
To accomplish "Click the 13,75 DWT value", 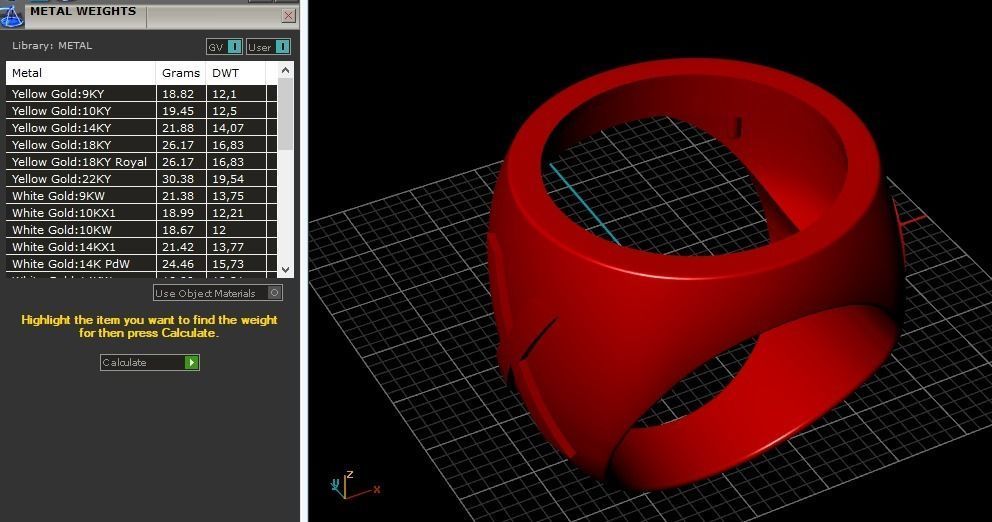I will pos(228,196).
